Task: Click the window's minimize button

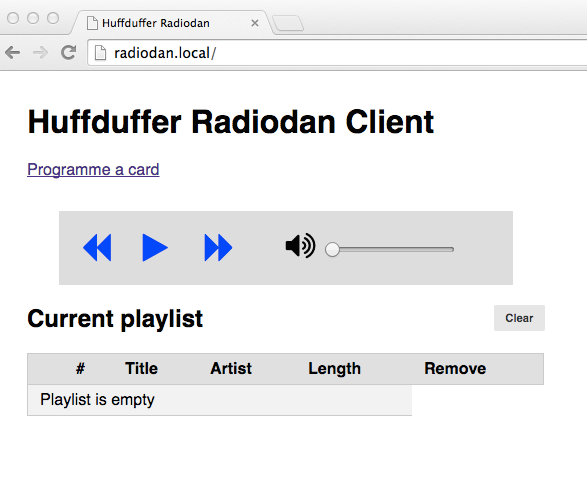Action: (x=33, y=18)
